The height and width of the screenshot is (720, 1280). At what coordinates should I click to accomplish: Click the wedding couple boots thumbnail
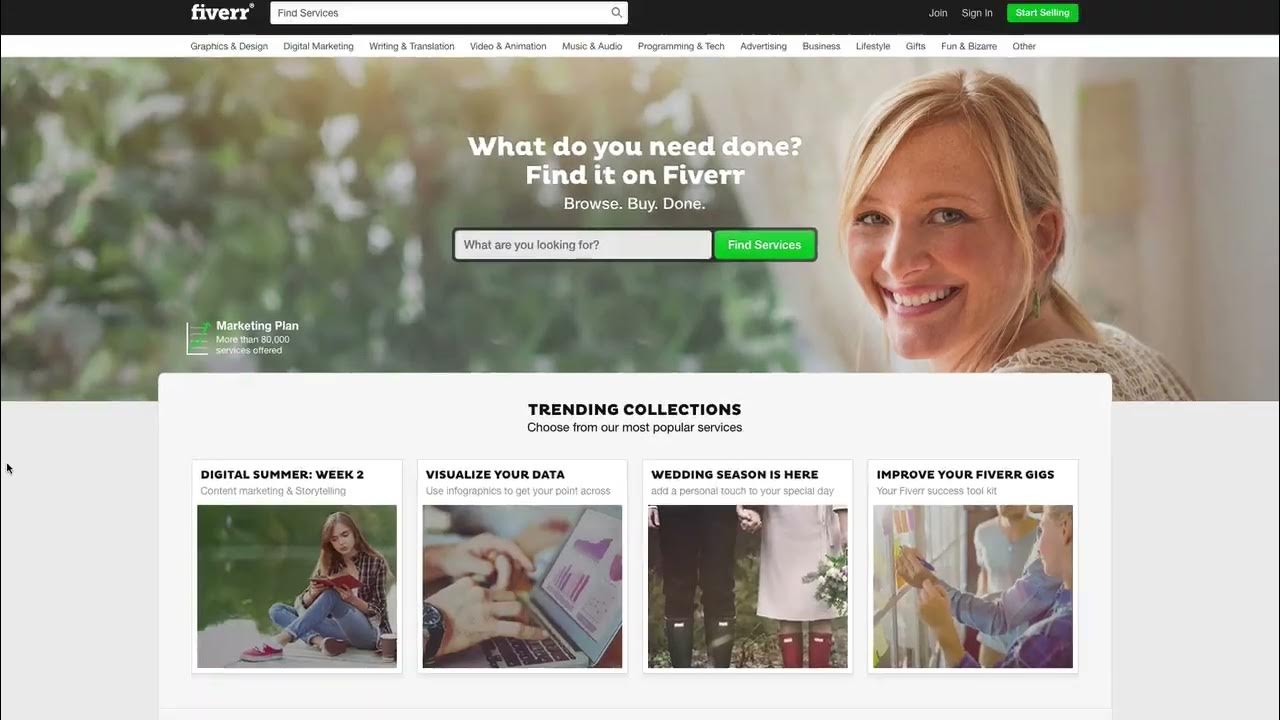coord(748,586)
